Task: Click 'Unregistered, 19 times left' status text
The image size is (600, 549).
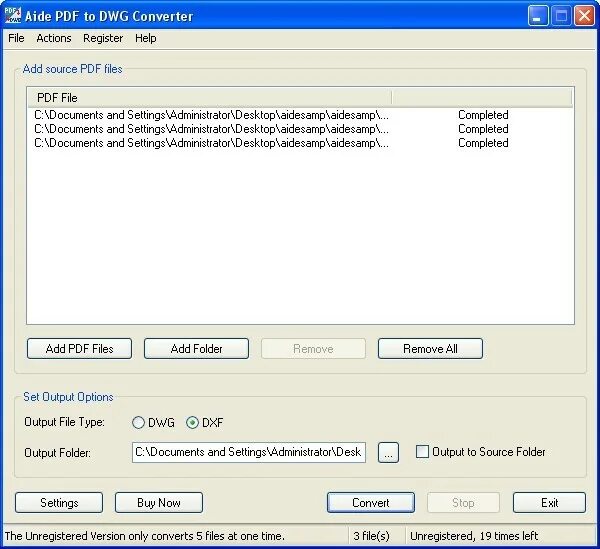Action: pyautogui.click(x=474, y=536)
